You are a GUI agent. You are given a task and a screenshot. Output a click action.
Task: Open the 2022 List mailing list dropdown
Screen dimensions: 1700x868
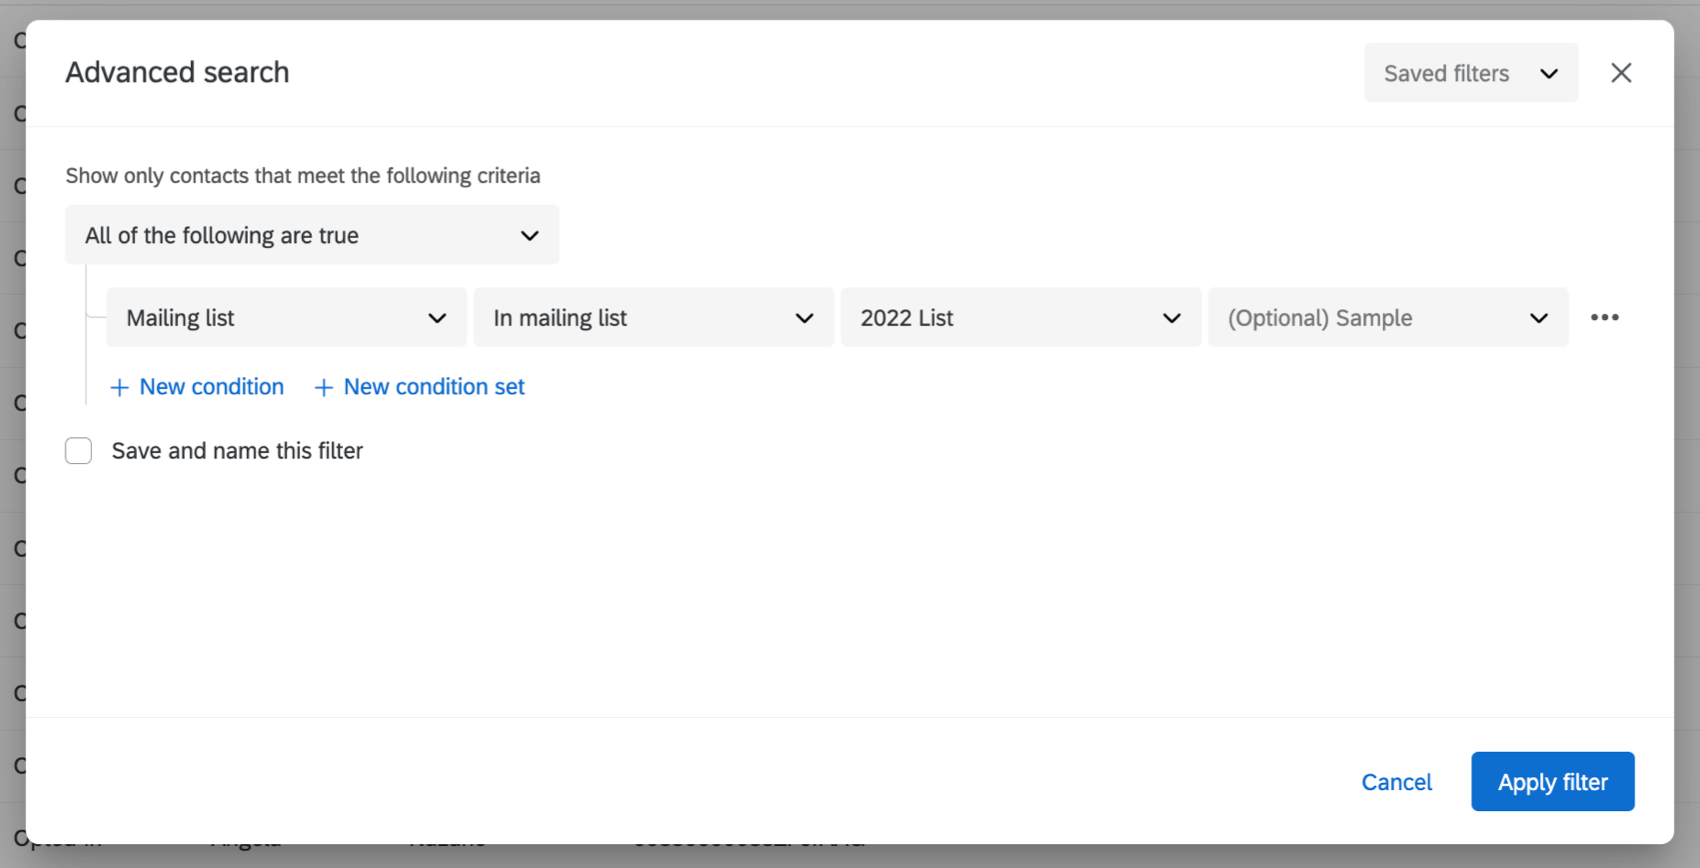(1020, 317)
